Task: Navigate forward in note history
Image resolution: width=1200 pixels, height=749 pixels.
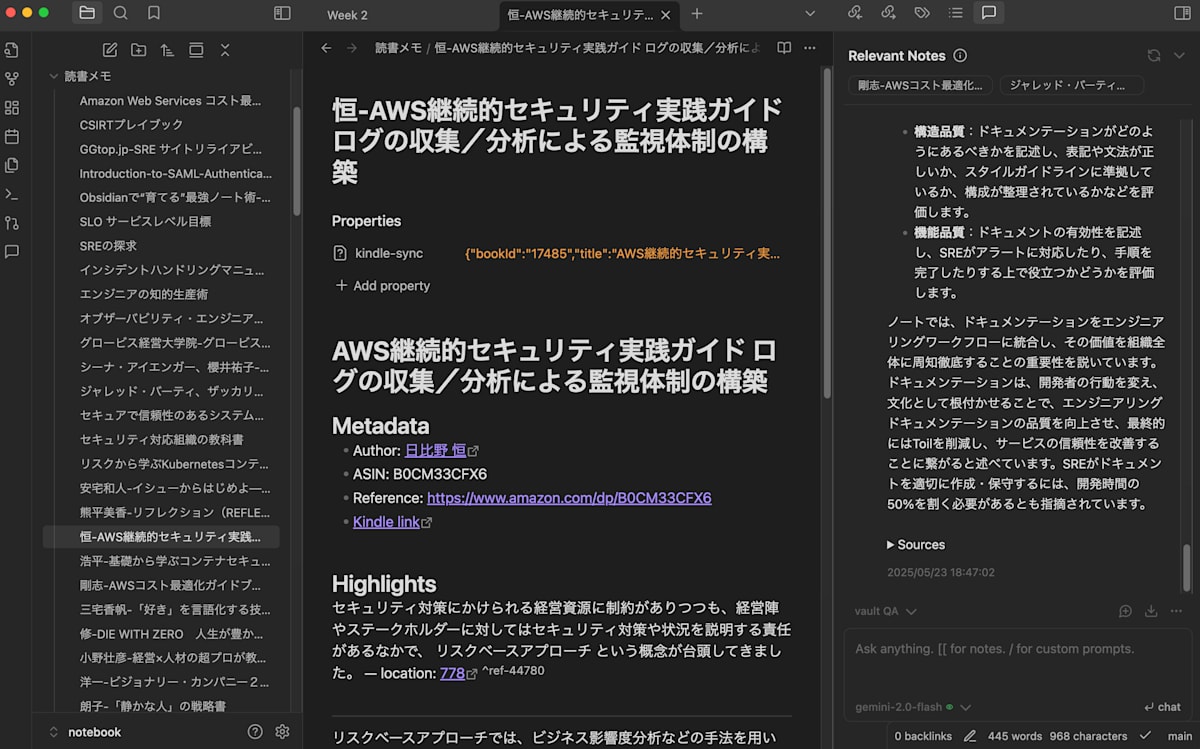Action: pos(351,48)
